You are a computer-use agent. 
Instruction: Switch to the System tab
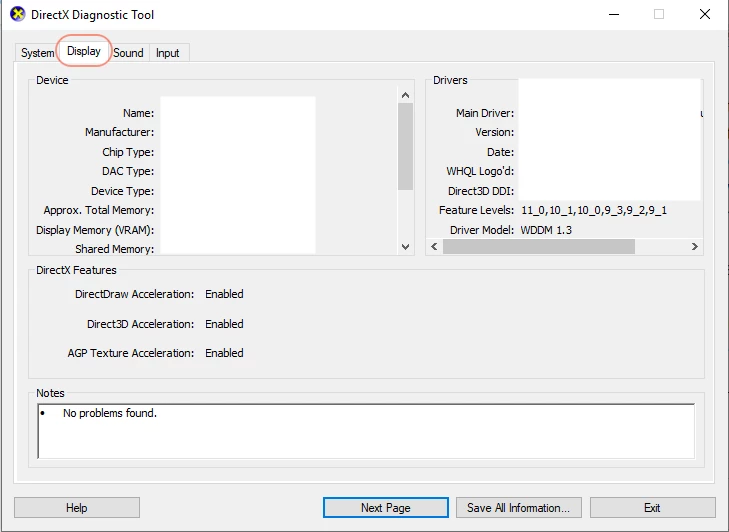[37, 53]
